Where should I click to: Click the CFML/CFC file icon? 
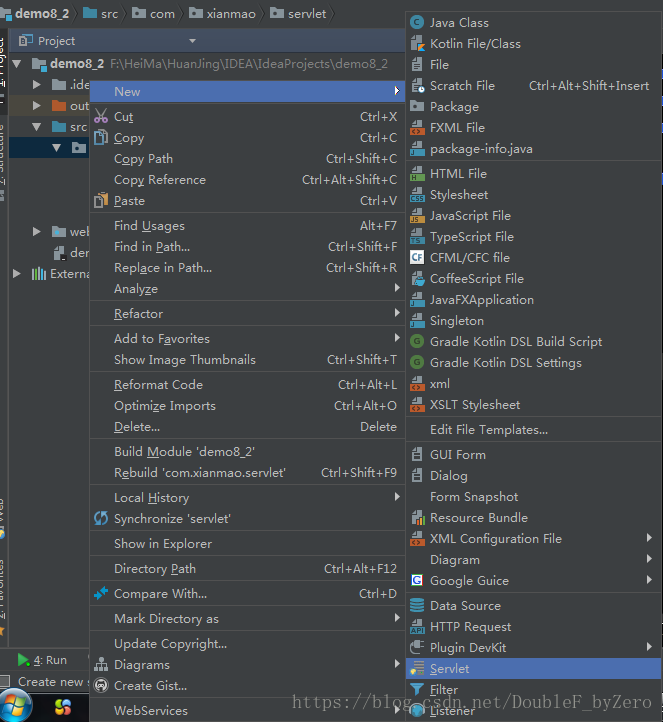click(417, 257)
